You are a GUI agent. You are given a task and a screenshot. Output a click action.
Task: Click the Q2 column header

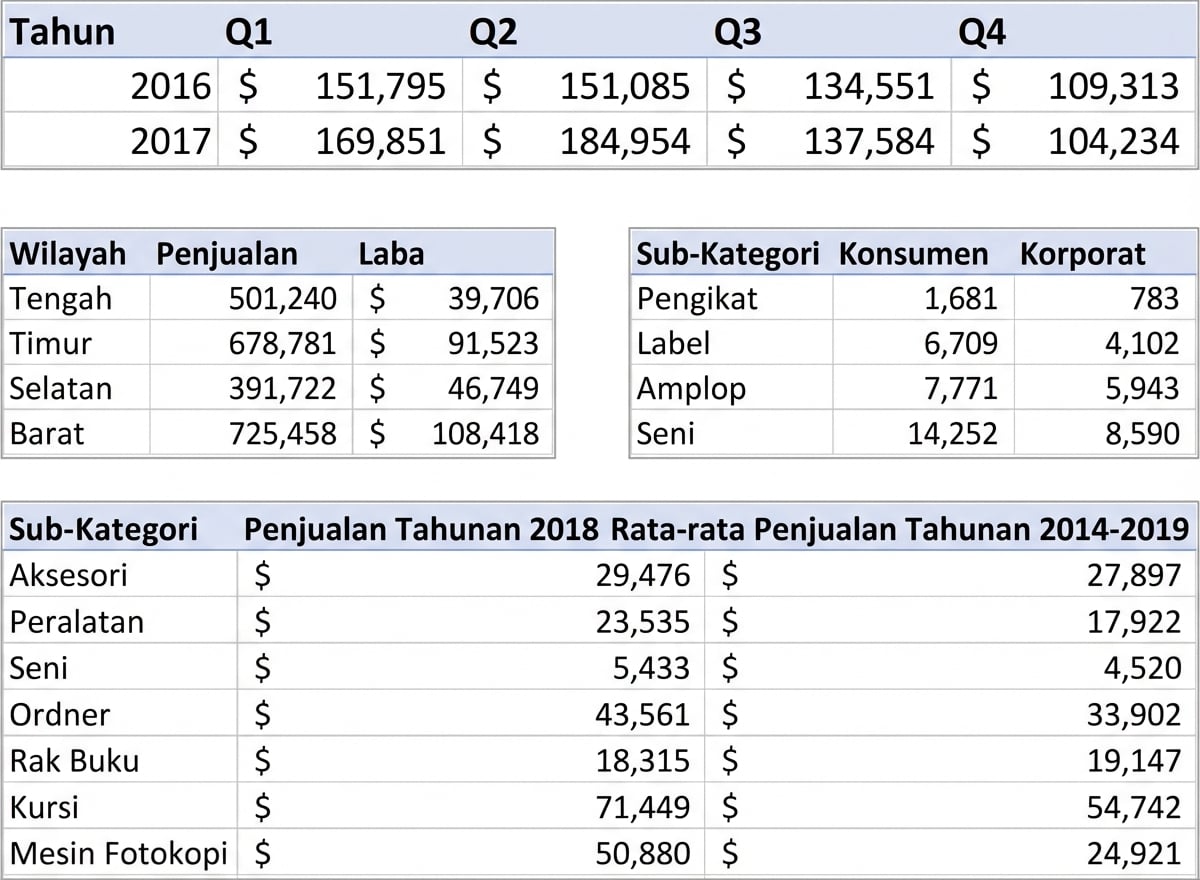pyautogui.click(x=493, y=31)
